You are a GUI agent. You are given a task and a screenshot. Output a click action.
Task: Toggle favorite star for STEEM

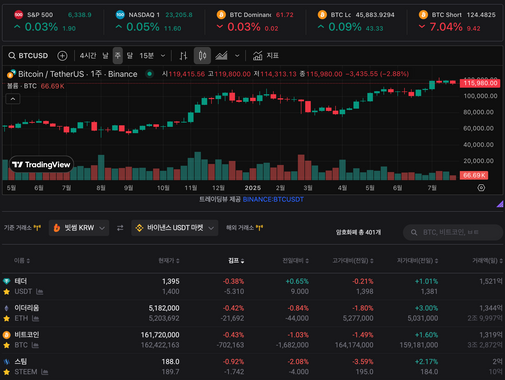point(6,372)
